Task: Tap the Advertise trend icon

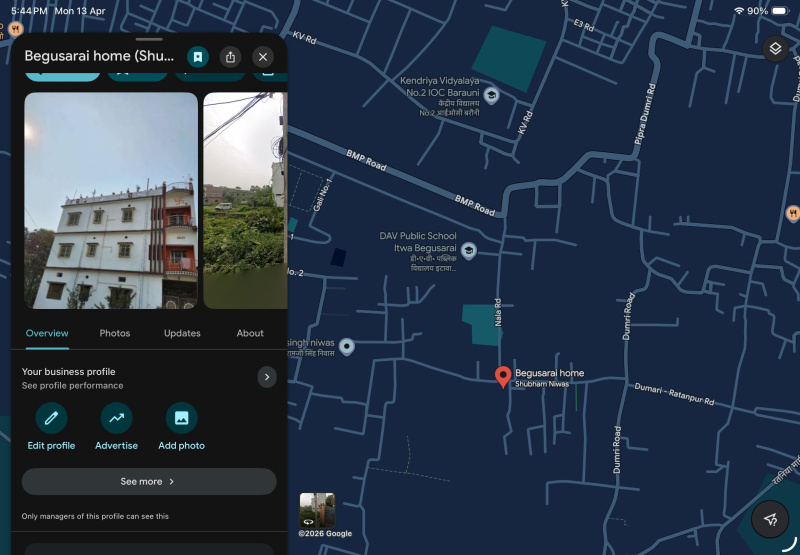Action: click(116, 418)
